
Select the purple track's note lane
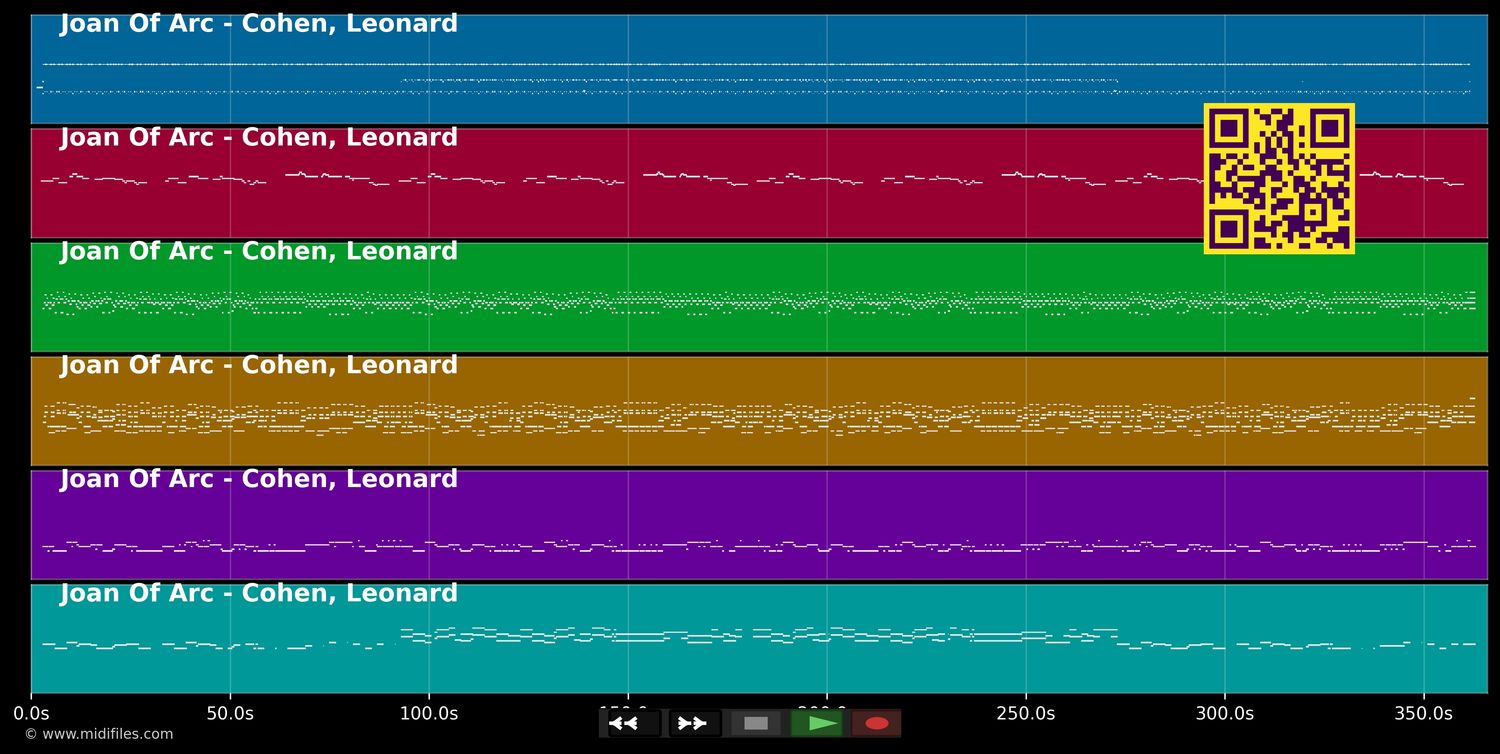pyautogui.click(x=759, y=525)
